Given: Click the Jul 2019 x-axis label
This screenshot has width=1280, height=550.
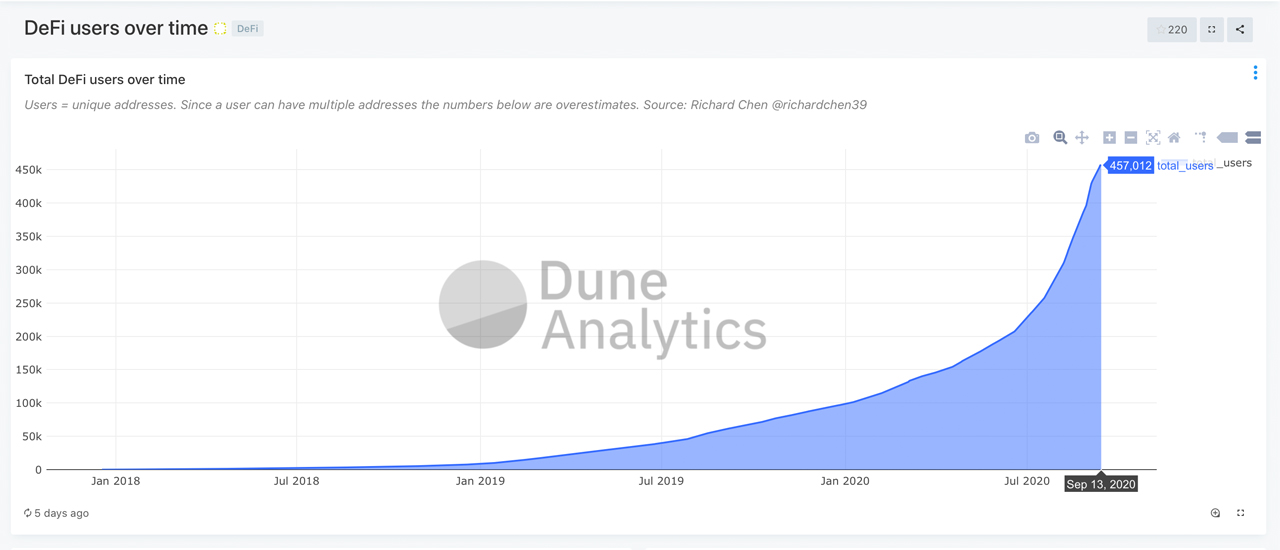Looking at the screenshot, I should coord(661,481).
